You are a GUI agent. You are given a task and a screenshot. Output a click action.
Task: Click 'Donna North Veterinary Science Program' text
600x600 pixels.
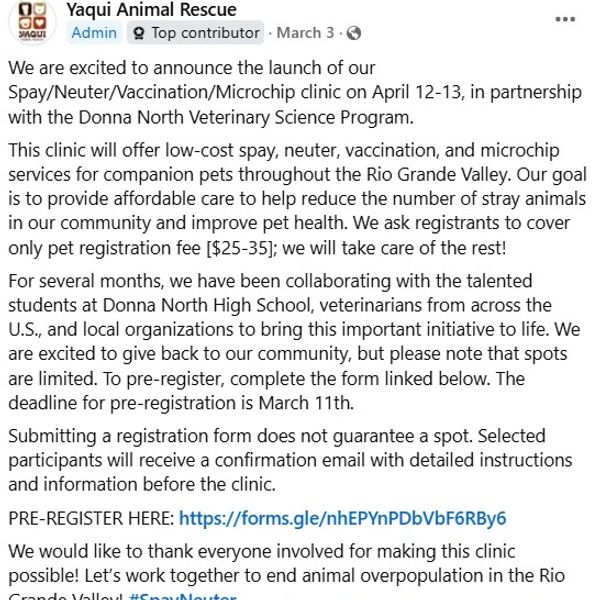(210, 116)
